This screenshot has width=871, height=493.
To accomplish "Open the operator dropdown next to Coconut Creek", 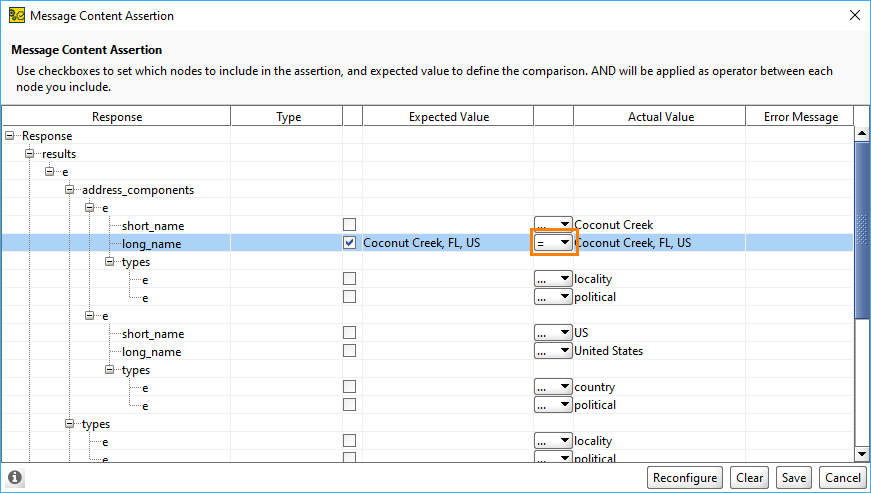I will [x=553, y=225].
